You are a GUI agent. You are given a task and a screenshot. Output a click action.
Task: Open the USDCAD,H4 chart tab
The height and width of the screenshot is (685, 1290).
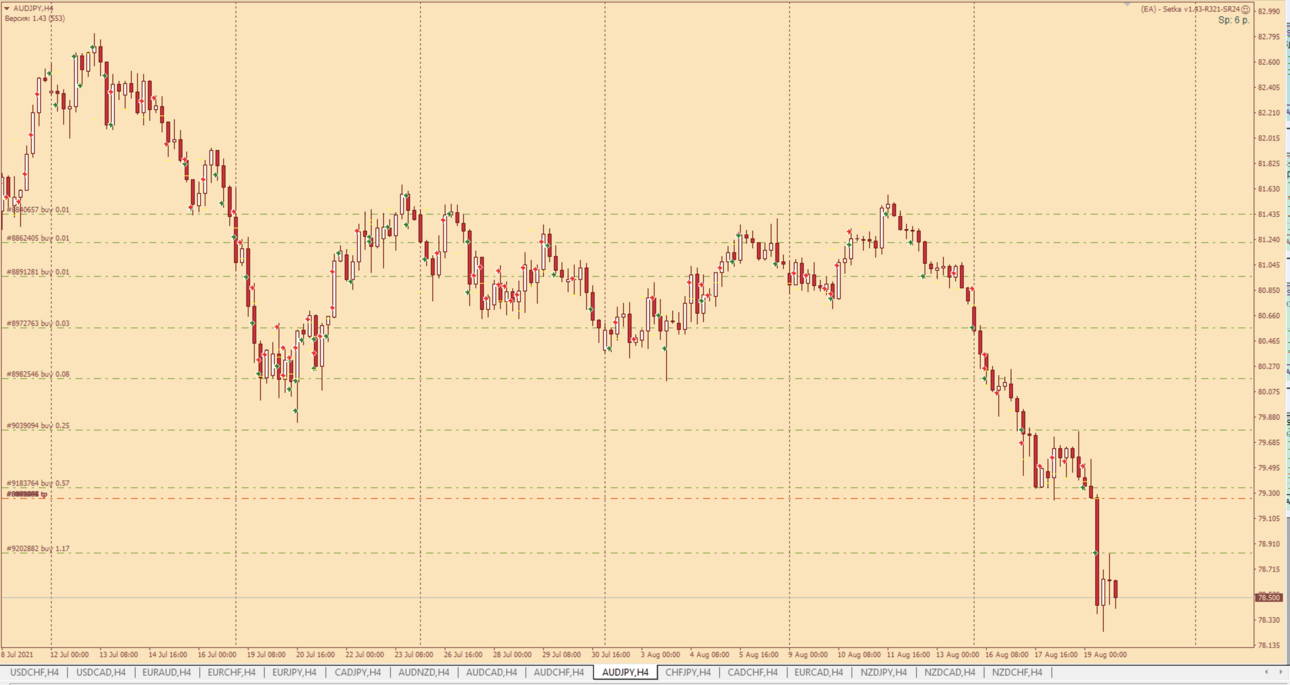(x=101, y=672)
